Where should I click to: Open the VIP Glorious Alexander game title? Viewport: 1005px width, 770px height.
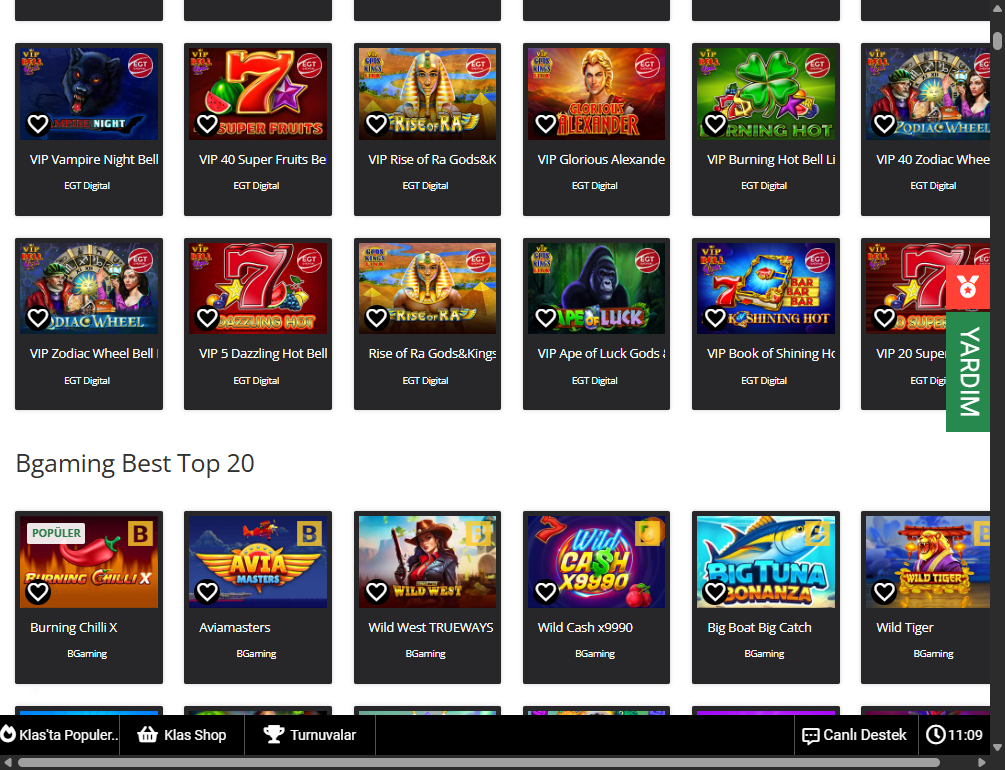601,160
